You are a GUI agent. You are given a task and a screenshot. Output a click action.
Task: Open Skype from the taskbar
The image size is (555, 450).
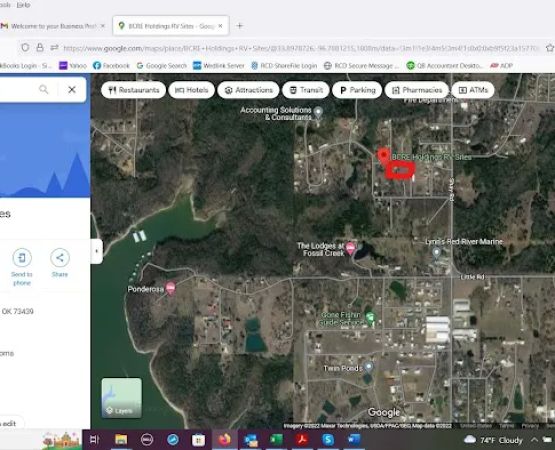point(328,440)
